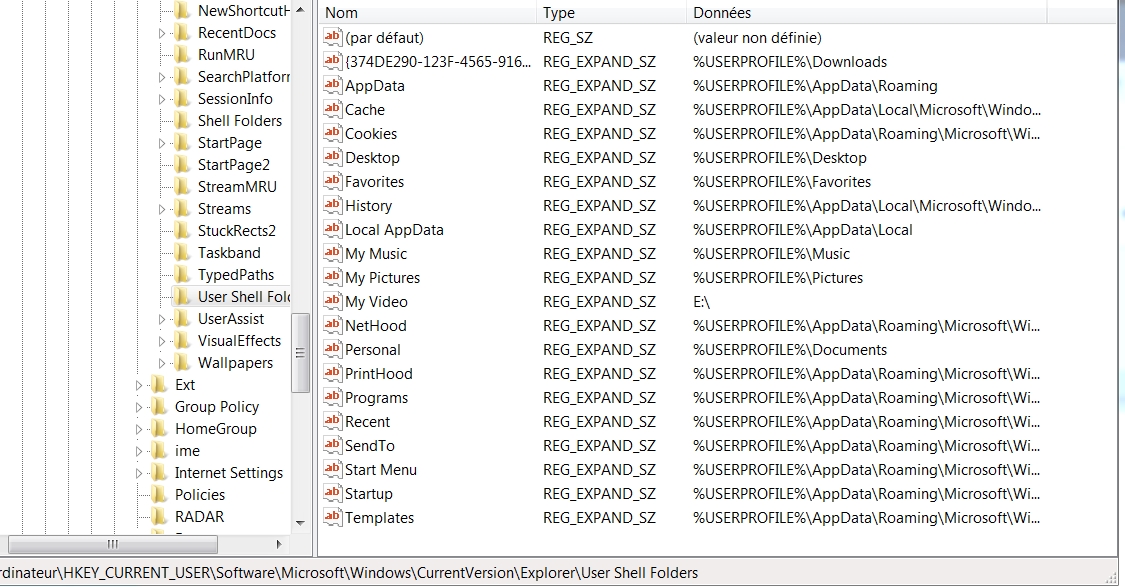Expand the UserAssist key
1125x587 pixels.
[x=163, y=319]
